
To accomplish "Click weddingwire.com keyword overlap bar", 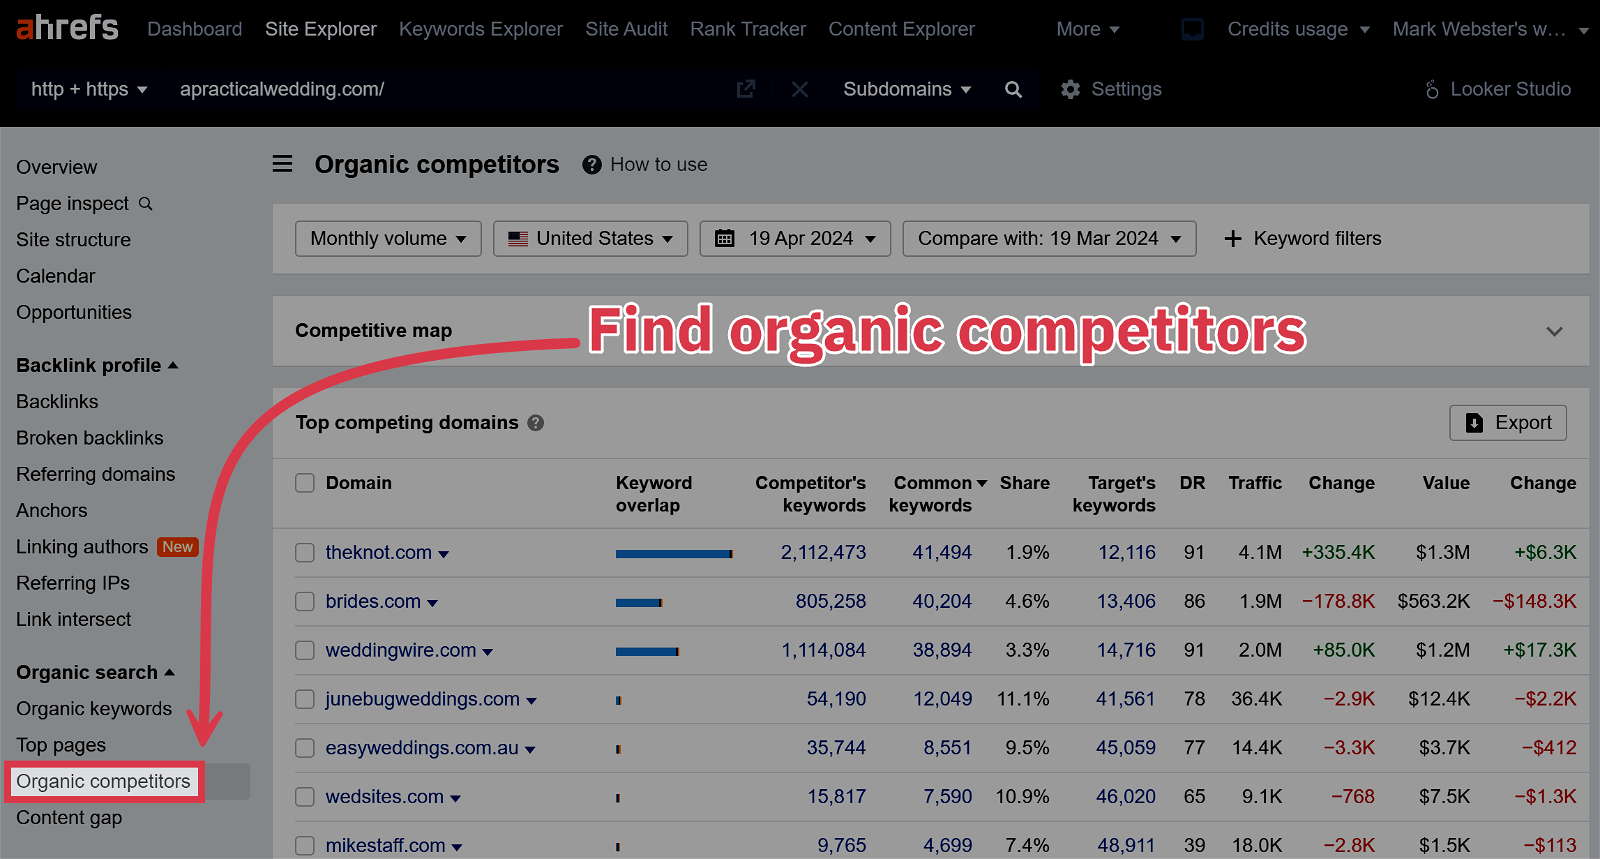I will [648, 651].
